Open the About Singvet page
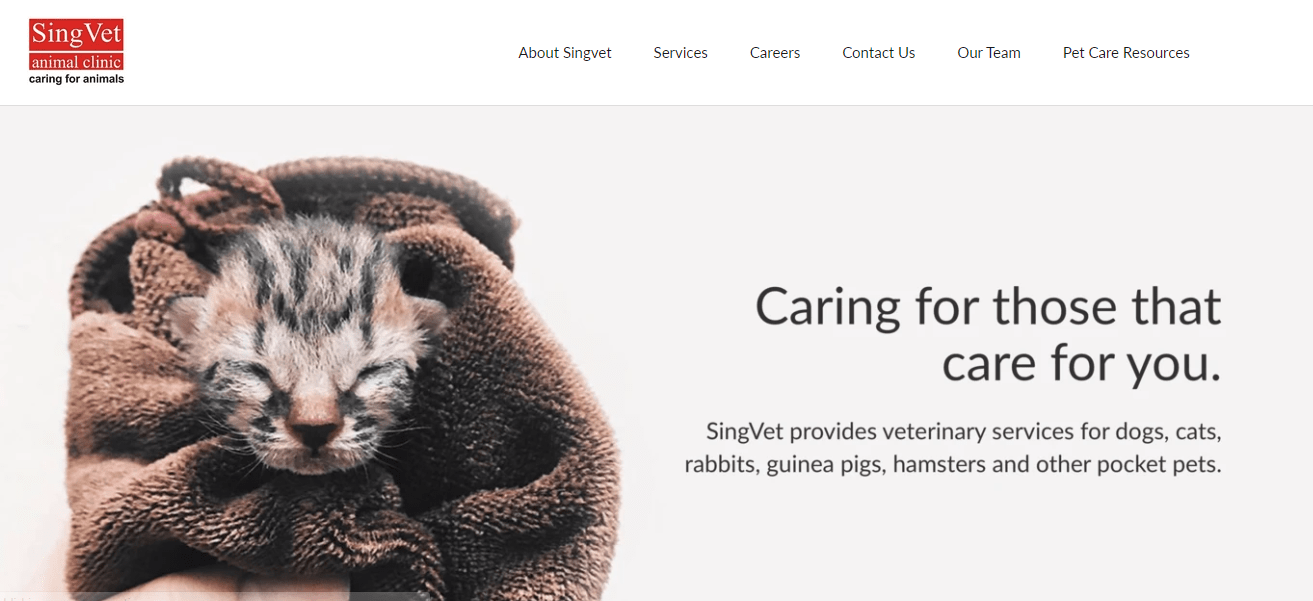1313x601 pixels. coord(565,53)
